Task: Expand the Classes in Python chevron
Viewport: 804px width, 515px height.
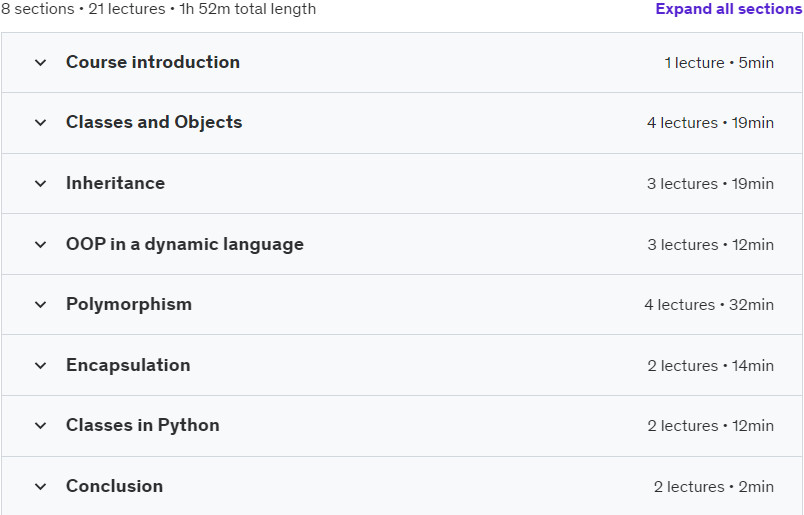Action: coord(41,426)
